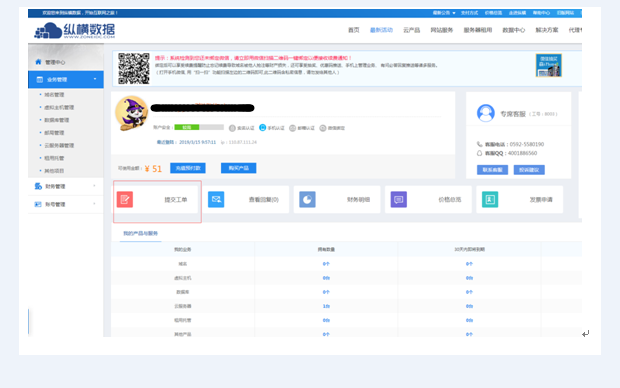This screenshot has height=388, width=620.
Task: Open 邮局管理 in the sidebar
Action: (x=54, y=132)
